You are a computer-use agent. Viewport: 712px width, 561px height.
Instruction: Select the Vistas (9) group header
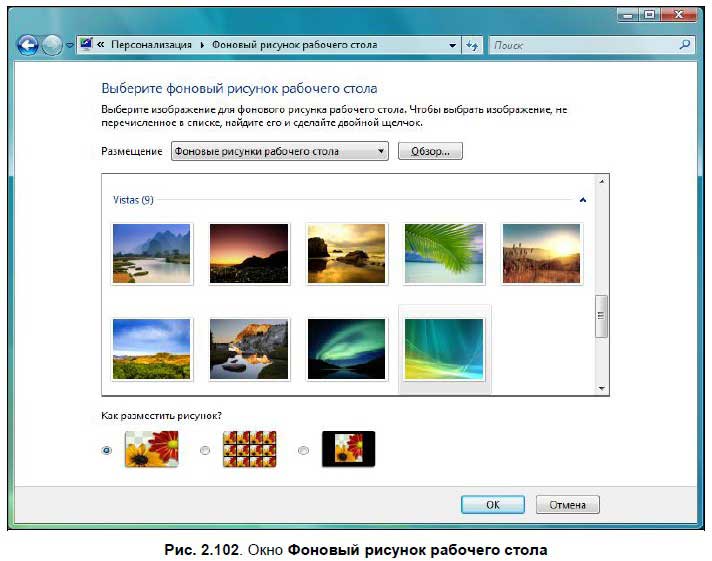click(x=133, y=200)
